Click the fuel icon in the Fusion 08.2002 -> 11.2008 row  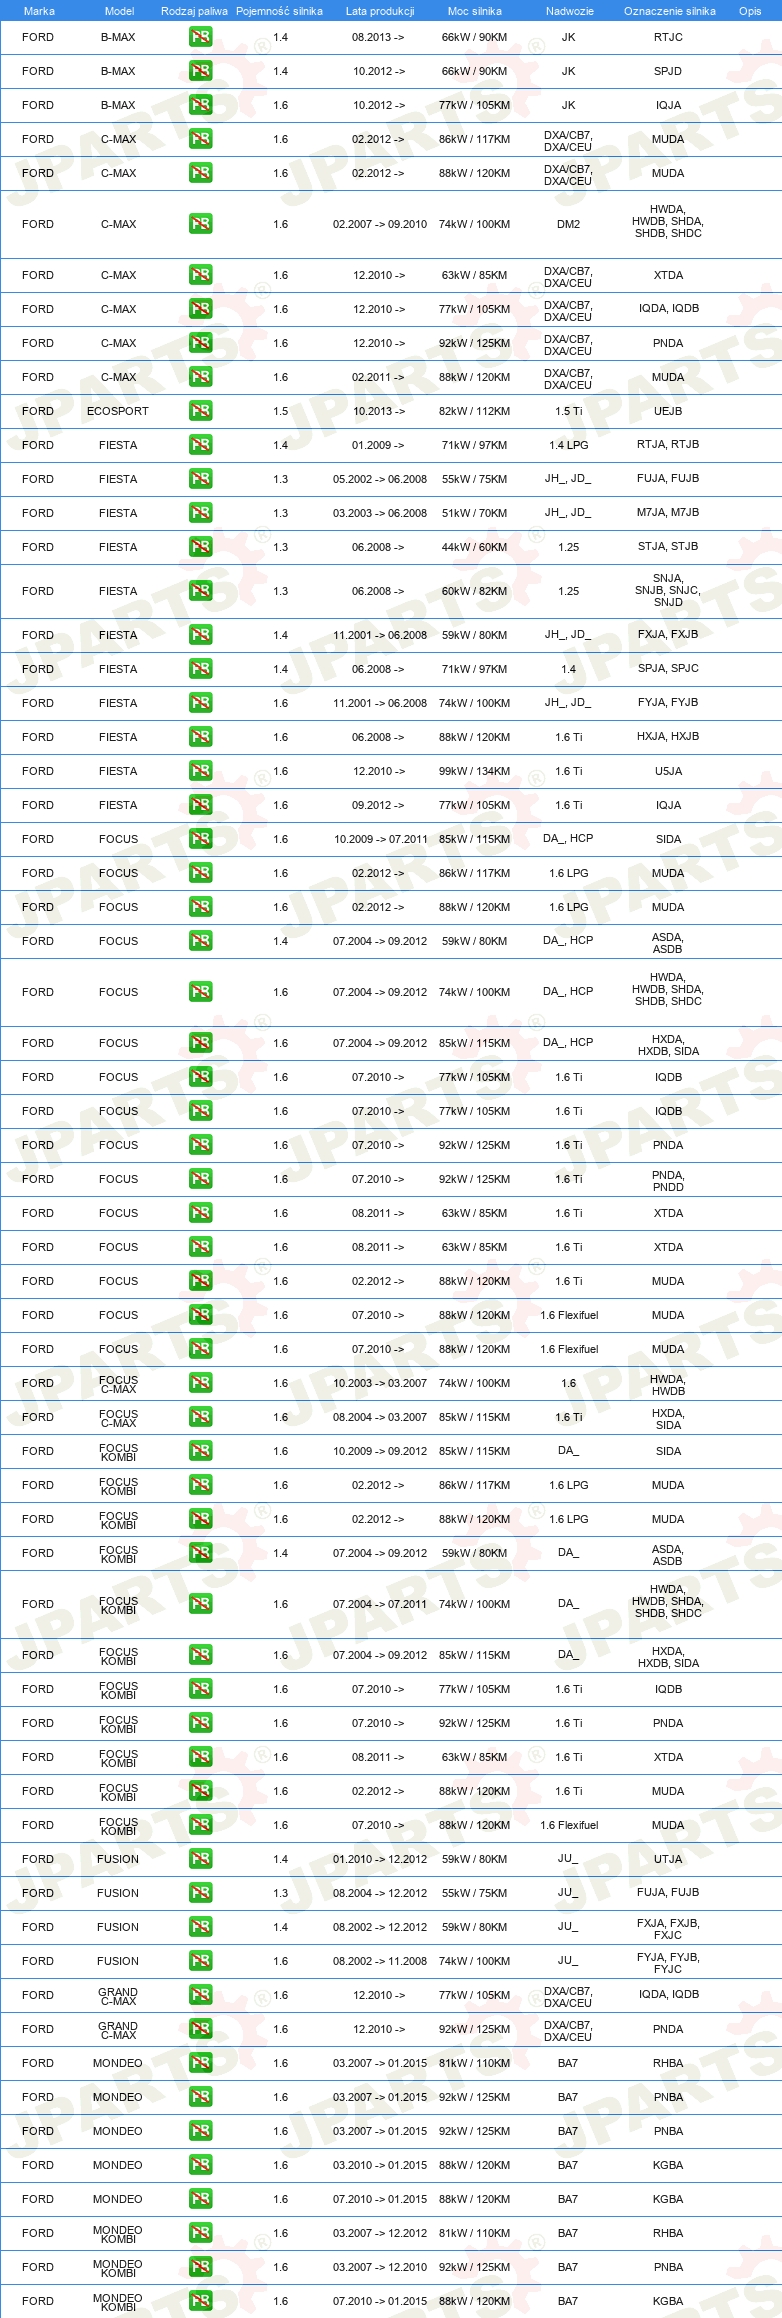(200, 1961)
